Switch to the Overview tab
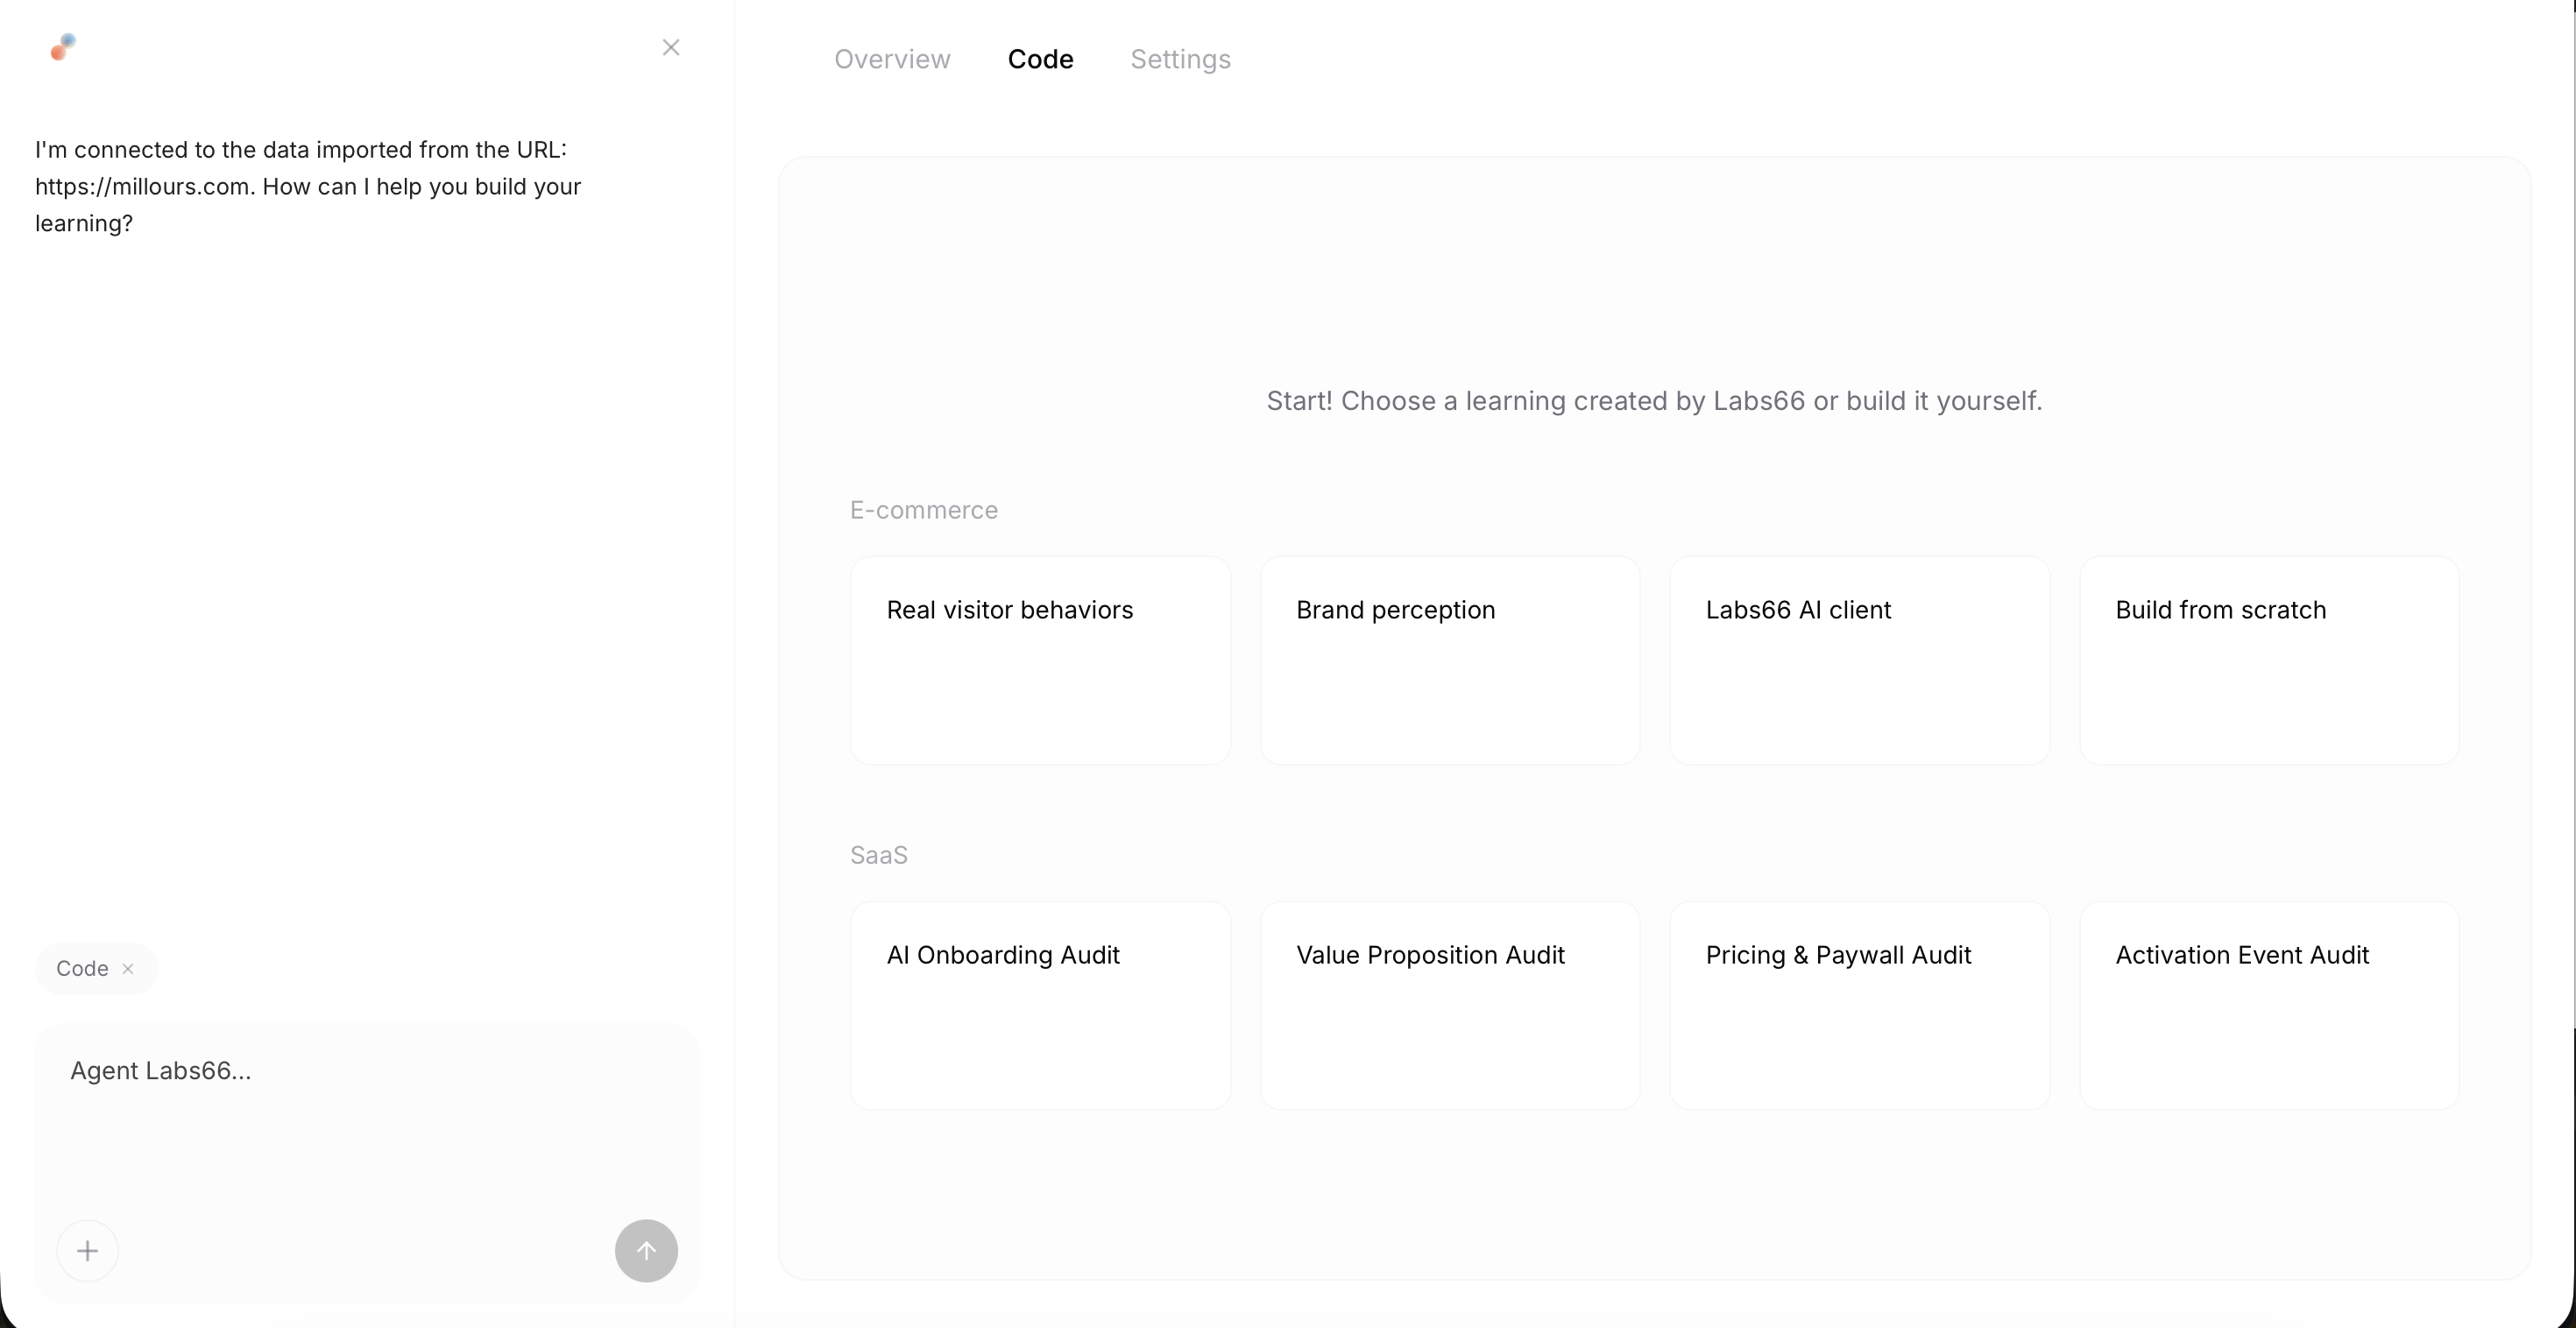The width and height of the screenshot is (2576, 1328). [892, 59]
